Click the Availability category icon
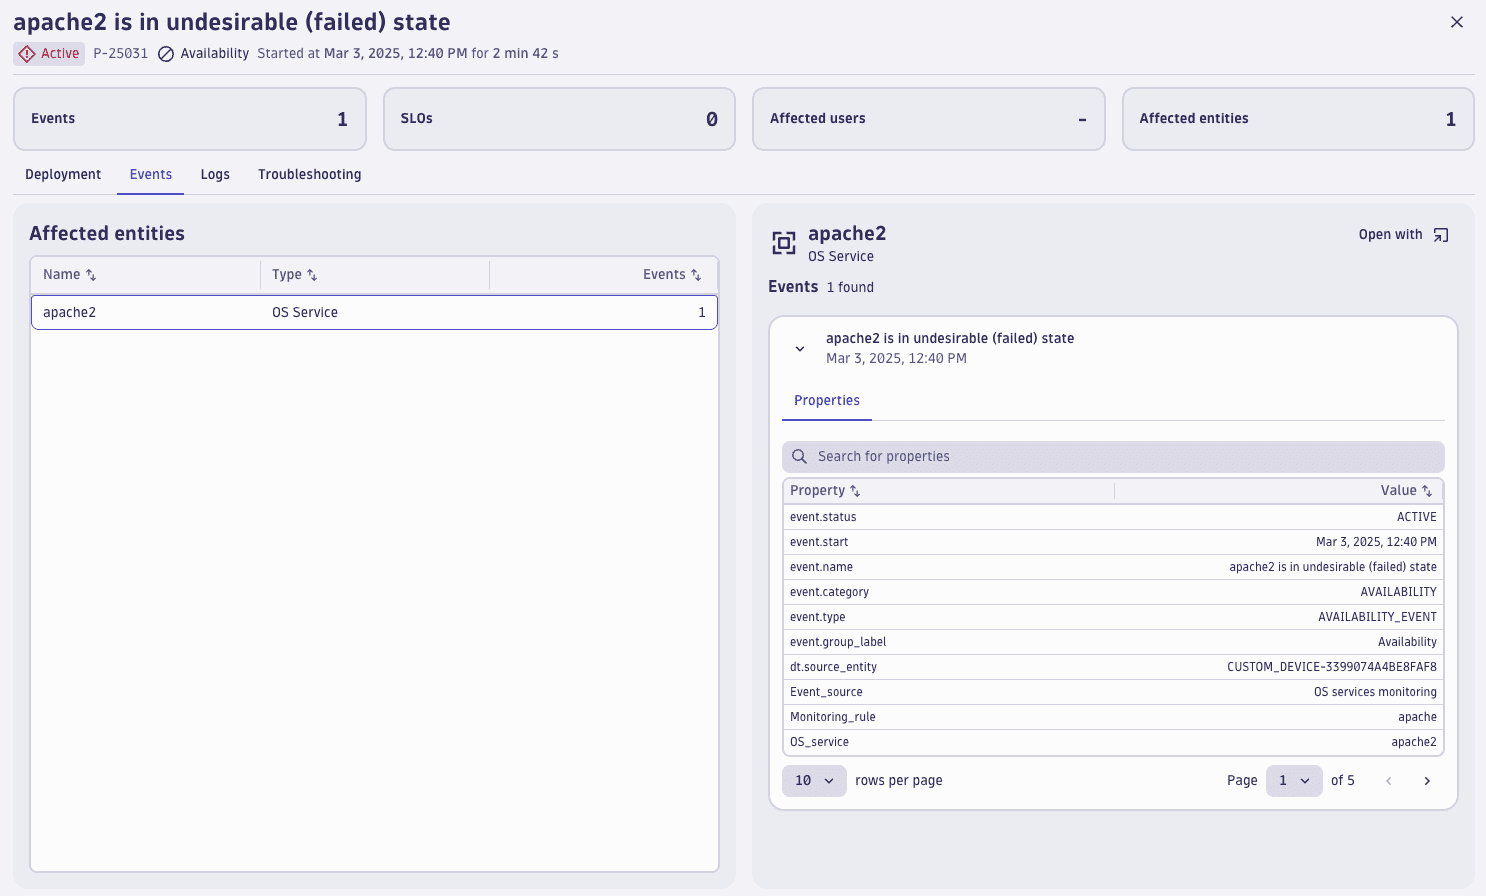The image size is (1486, 896). tap(166, 54)
